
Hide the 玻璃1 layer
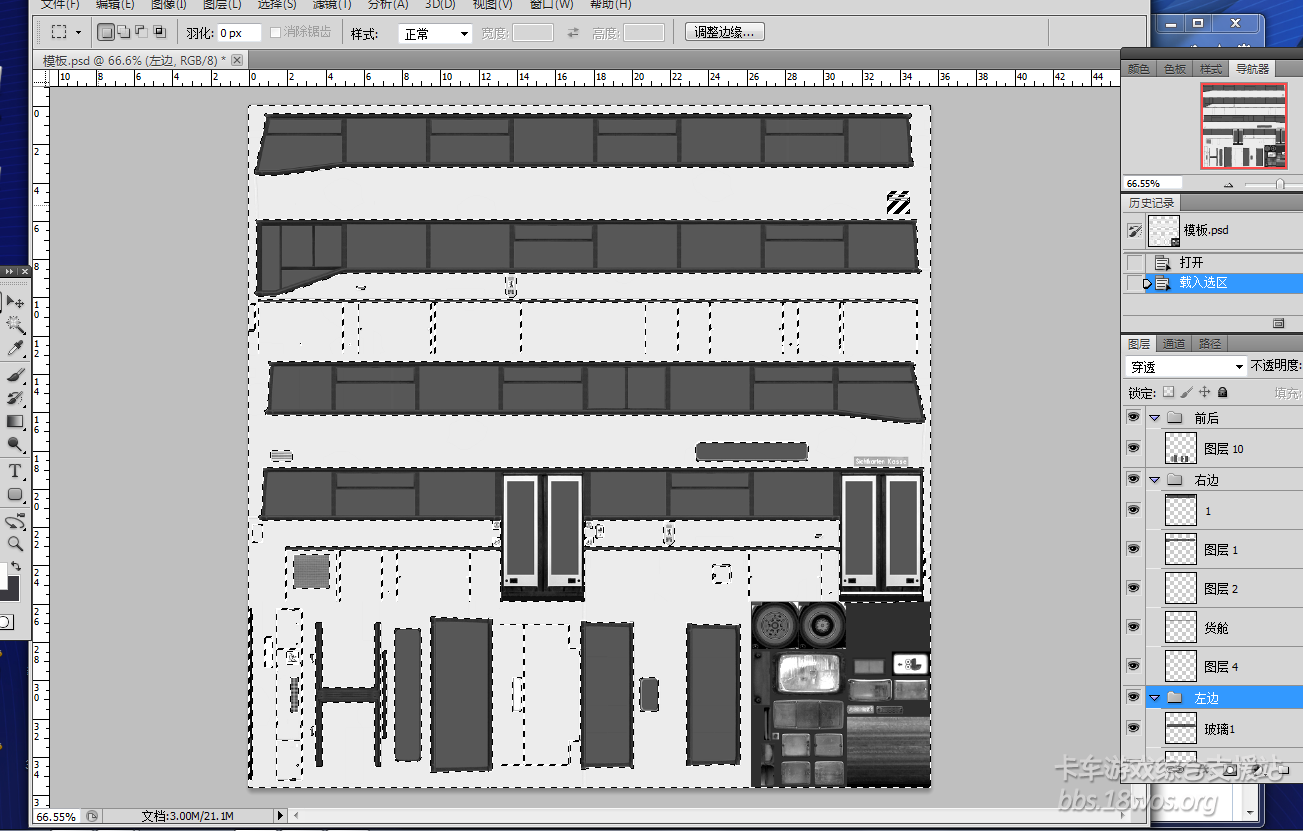[x=1133, y=728]
